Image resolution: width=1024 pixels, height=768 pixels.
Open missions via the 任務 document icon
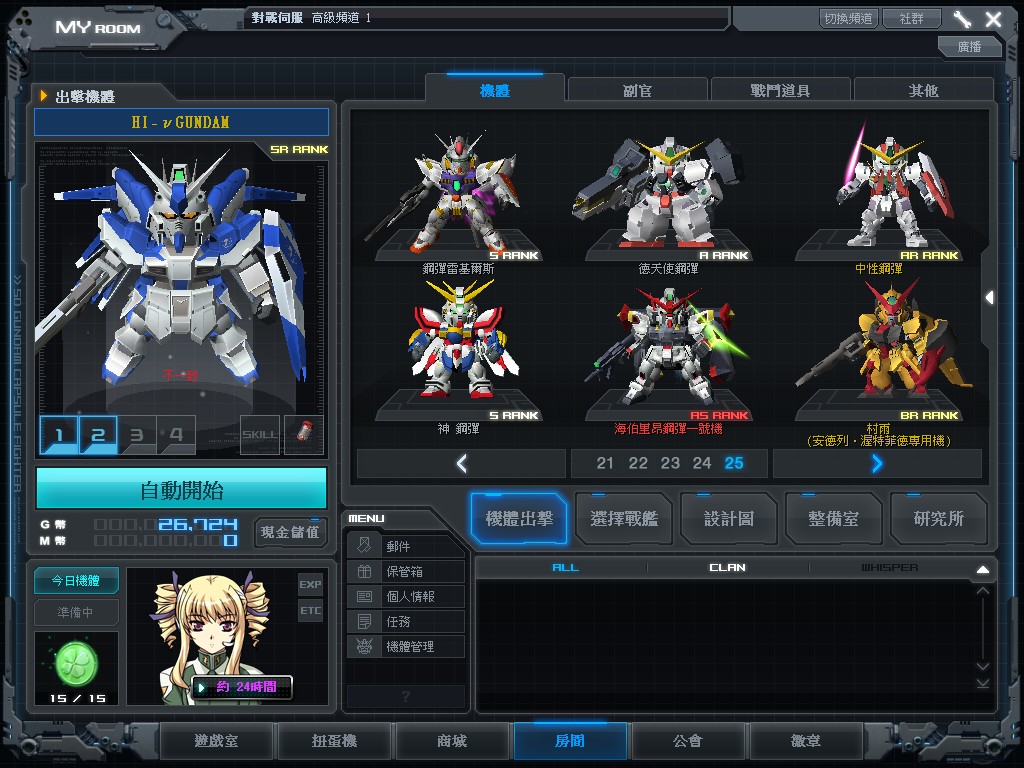(x=364, y=621)
